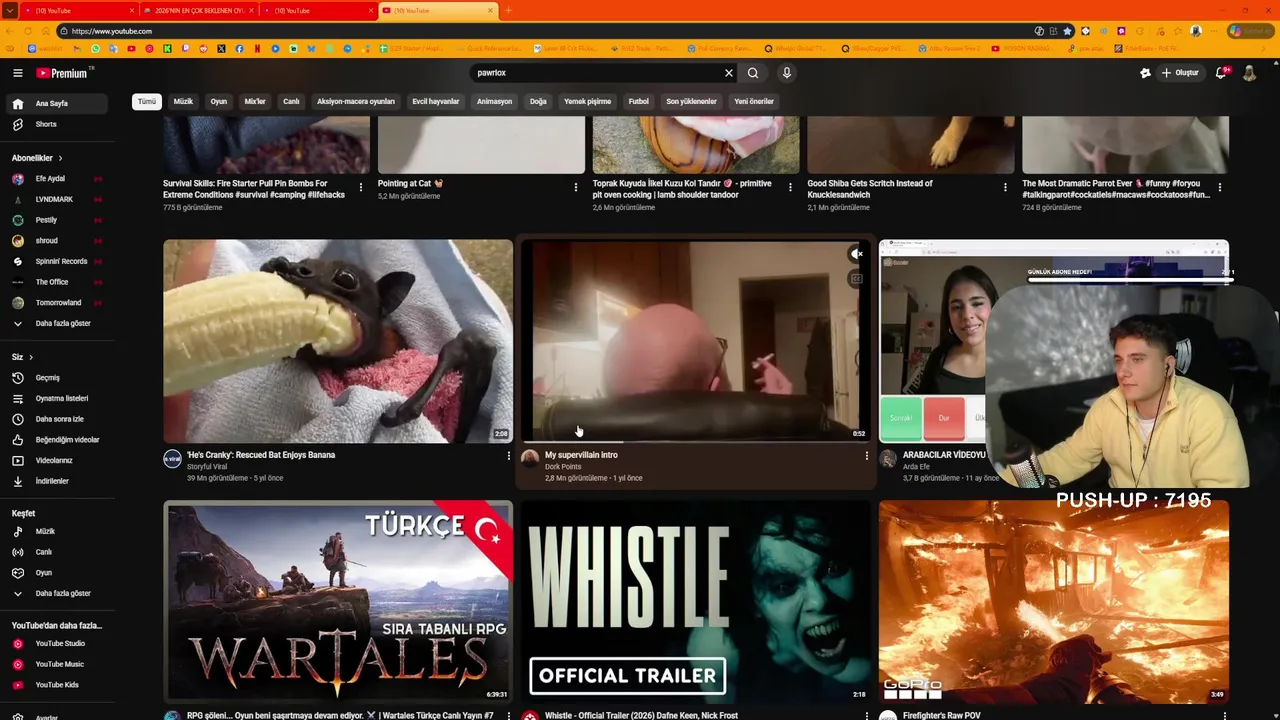The image size is (1280, 720).
Task: Open options for Most Dramatic Parrot video
Action: point(1220,187)
